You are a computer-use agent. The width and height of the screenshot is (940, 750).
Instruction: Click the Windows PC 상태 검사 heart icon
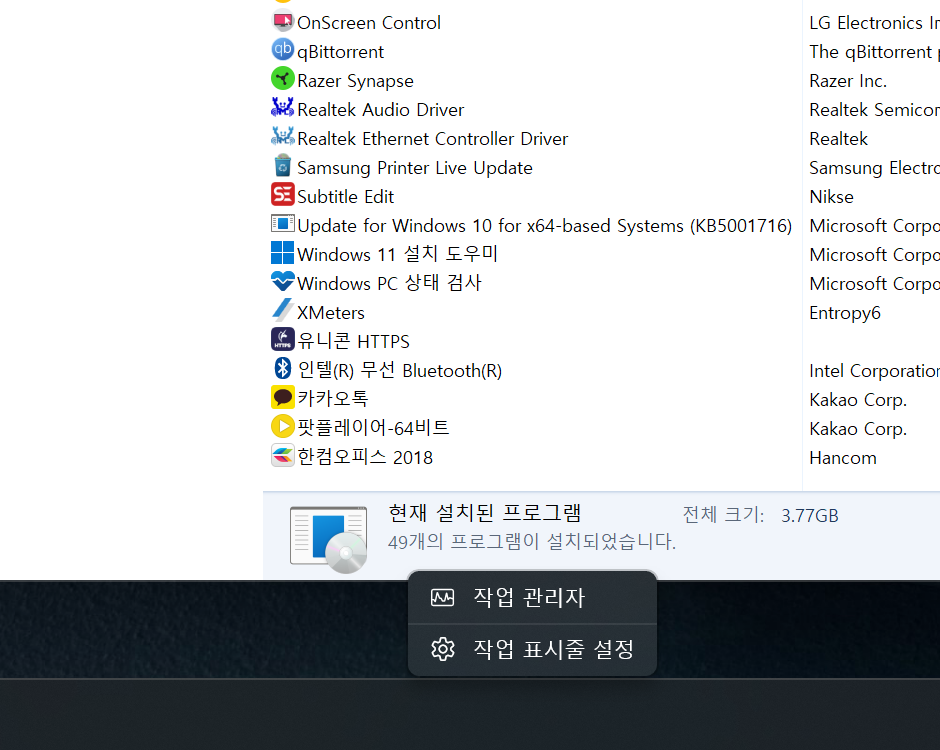[x=282, y=281]
